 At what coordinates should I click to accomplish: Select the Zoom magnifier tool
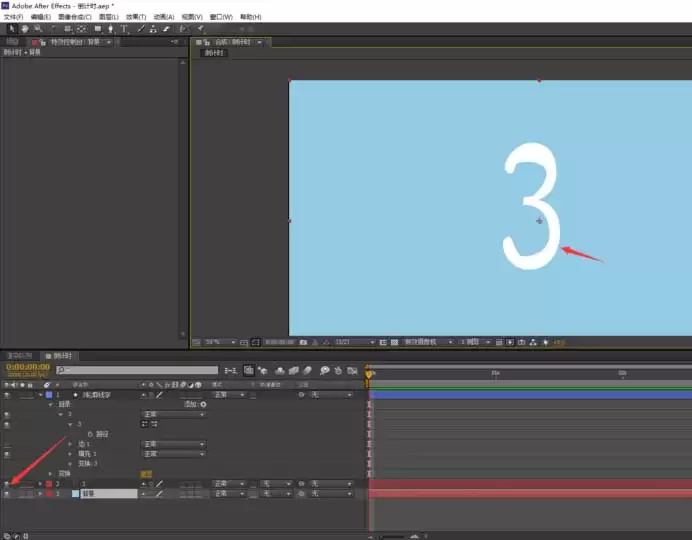coord(38,29)
